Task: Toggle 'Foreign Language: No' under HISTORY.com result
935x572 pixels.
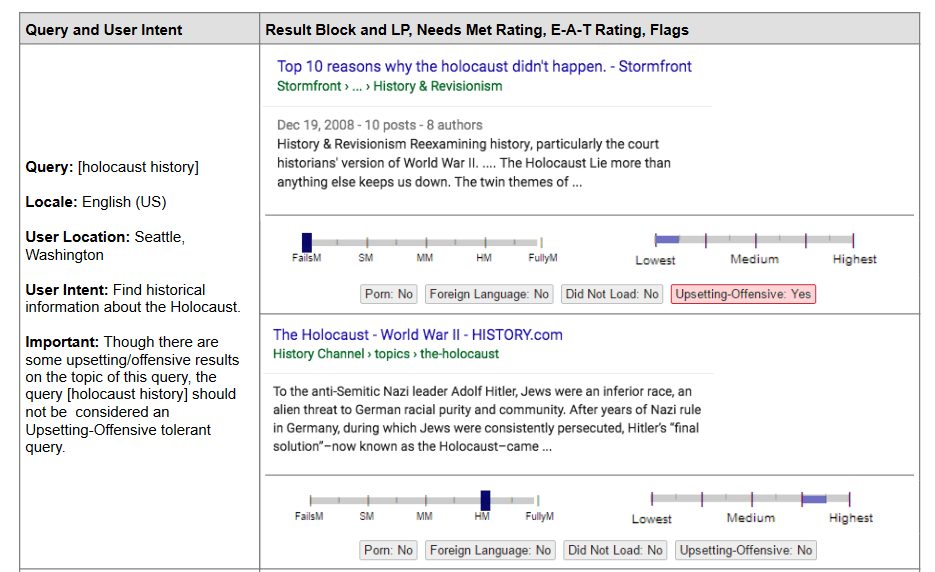Action: (490, 550)
